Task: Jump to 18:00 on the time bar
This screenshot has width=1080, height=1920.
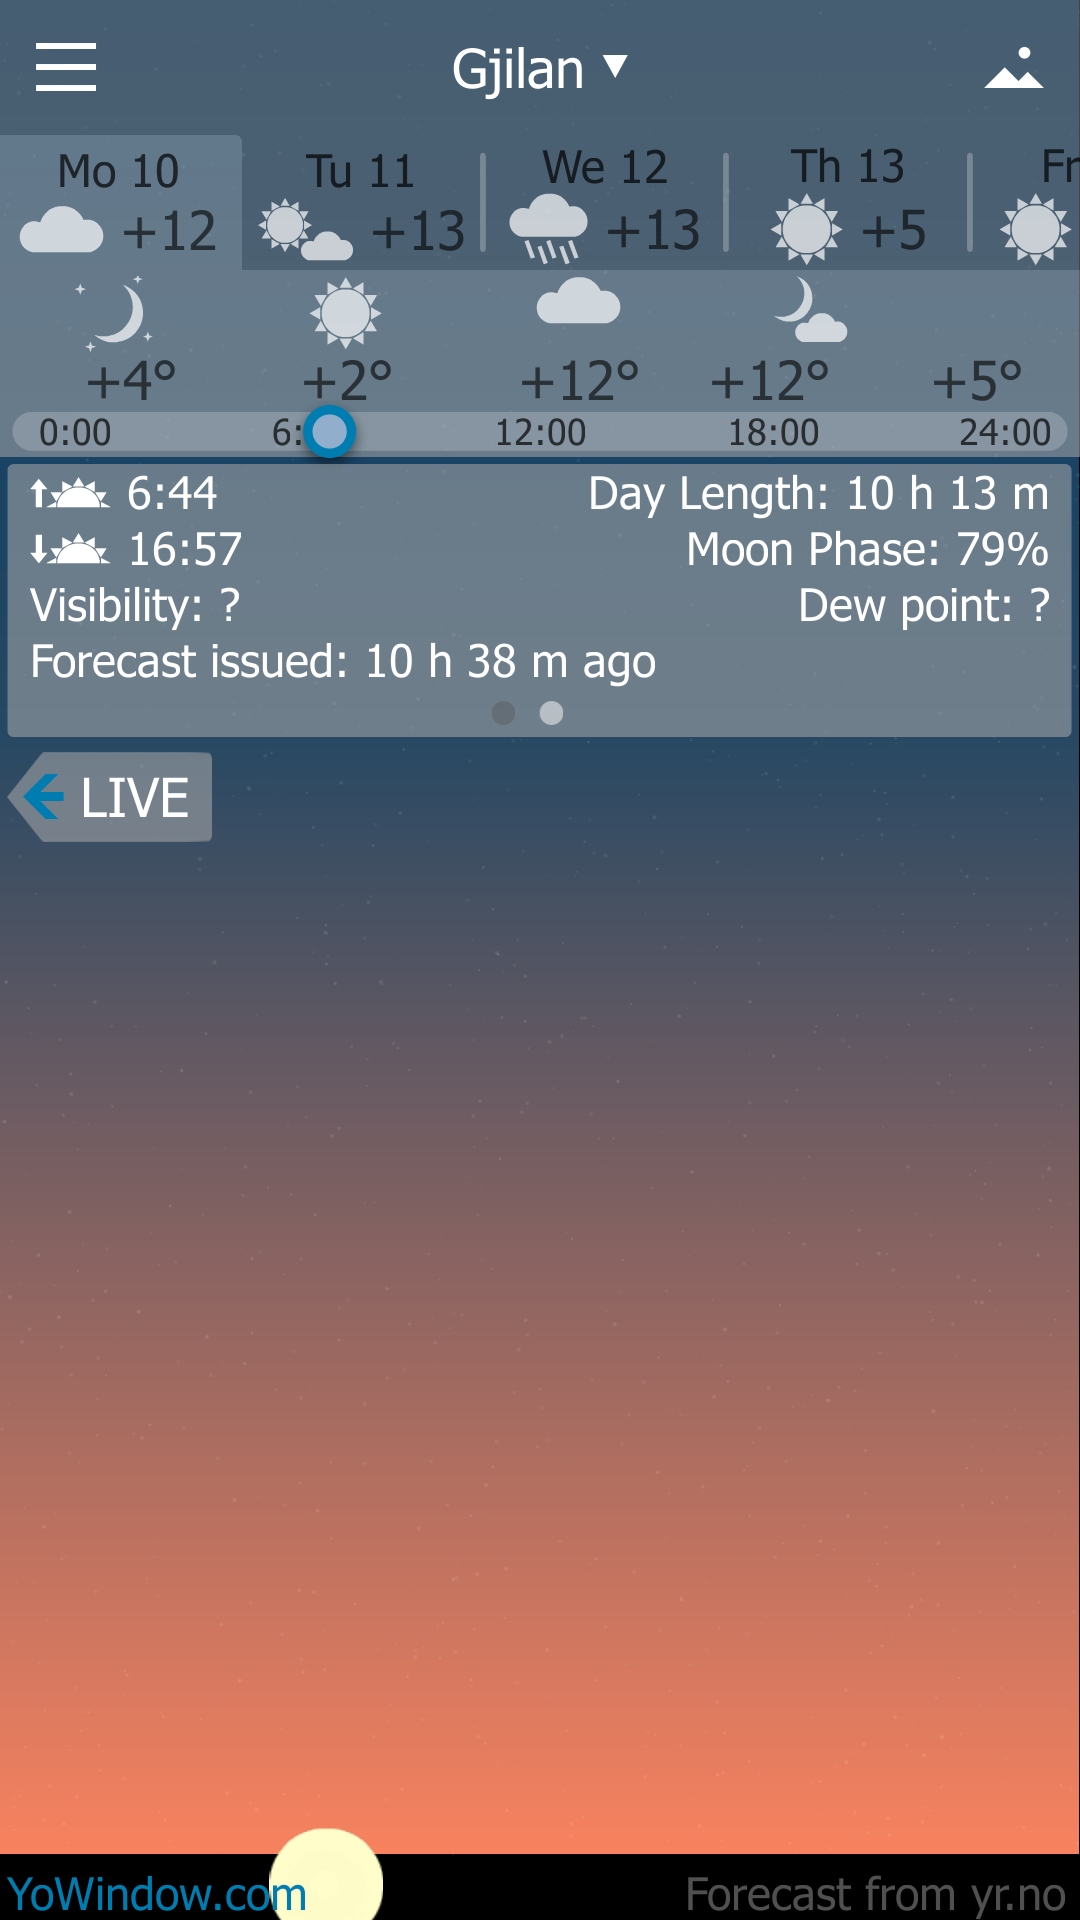Action: click(773, 433)
